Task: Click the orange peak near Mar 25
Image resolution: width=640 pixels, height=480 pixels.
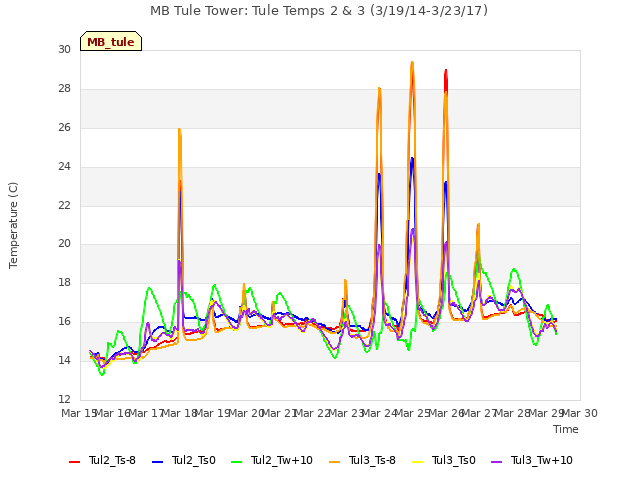Action: click(412, 64)
